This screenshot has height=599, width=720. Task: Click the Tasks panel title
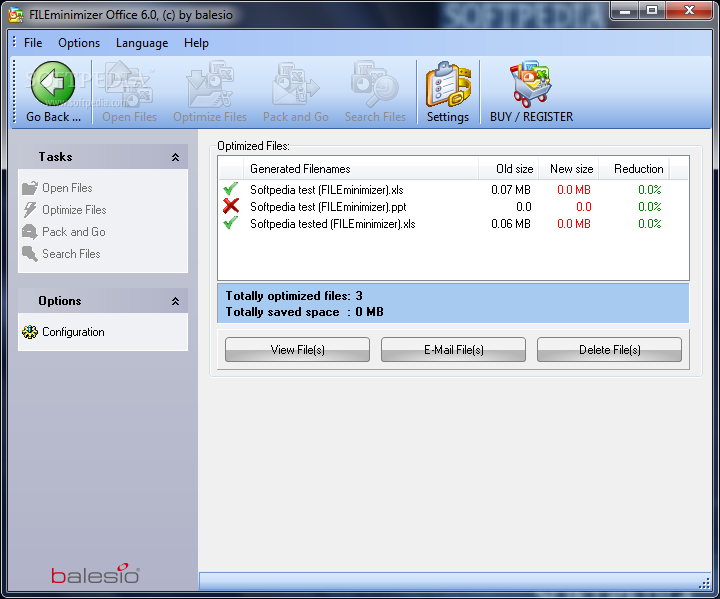55,157
